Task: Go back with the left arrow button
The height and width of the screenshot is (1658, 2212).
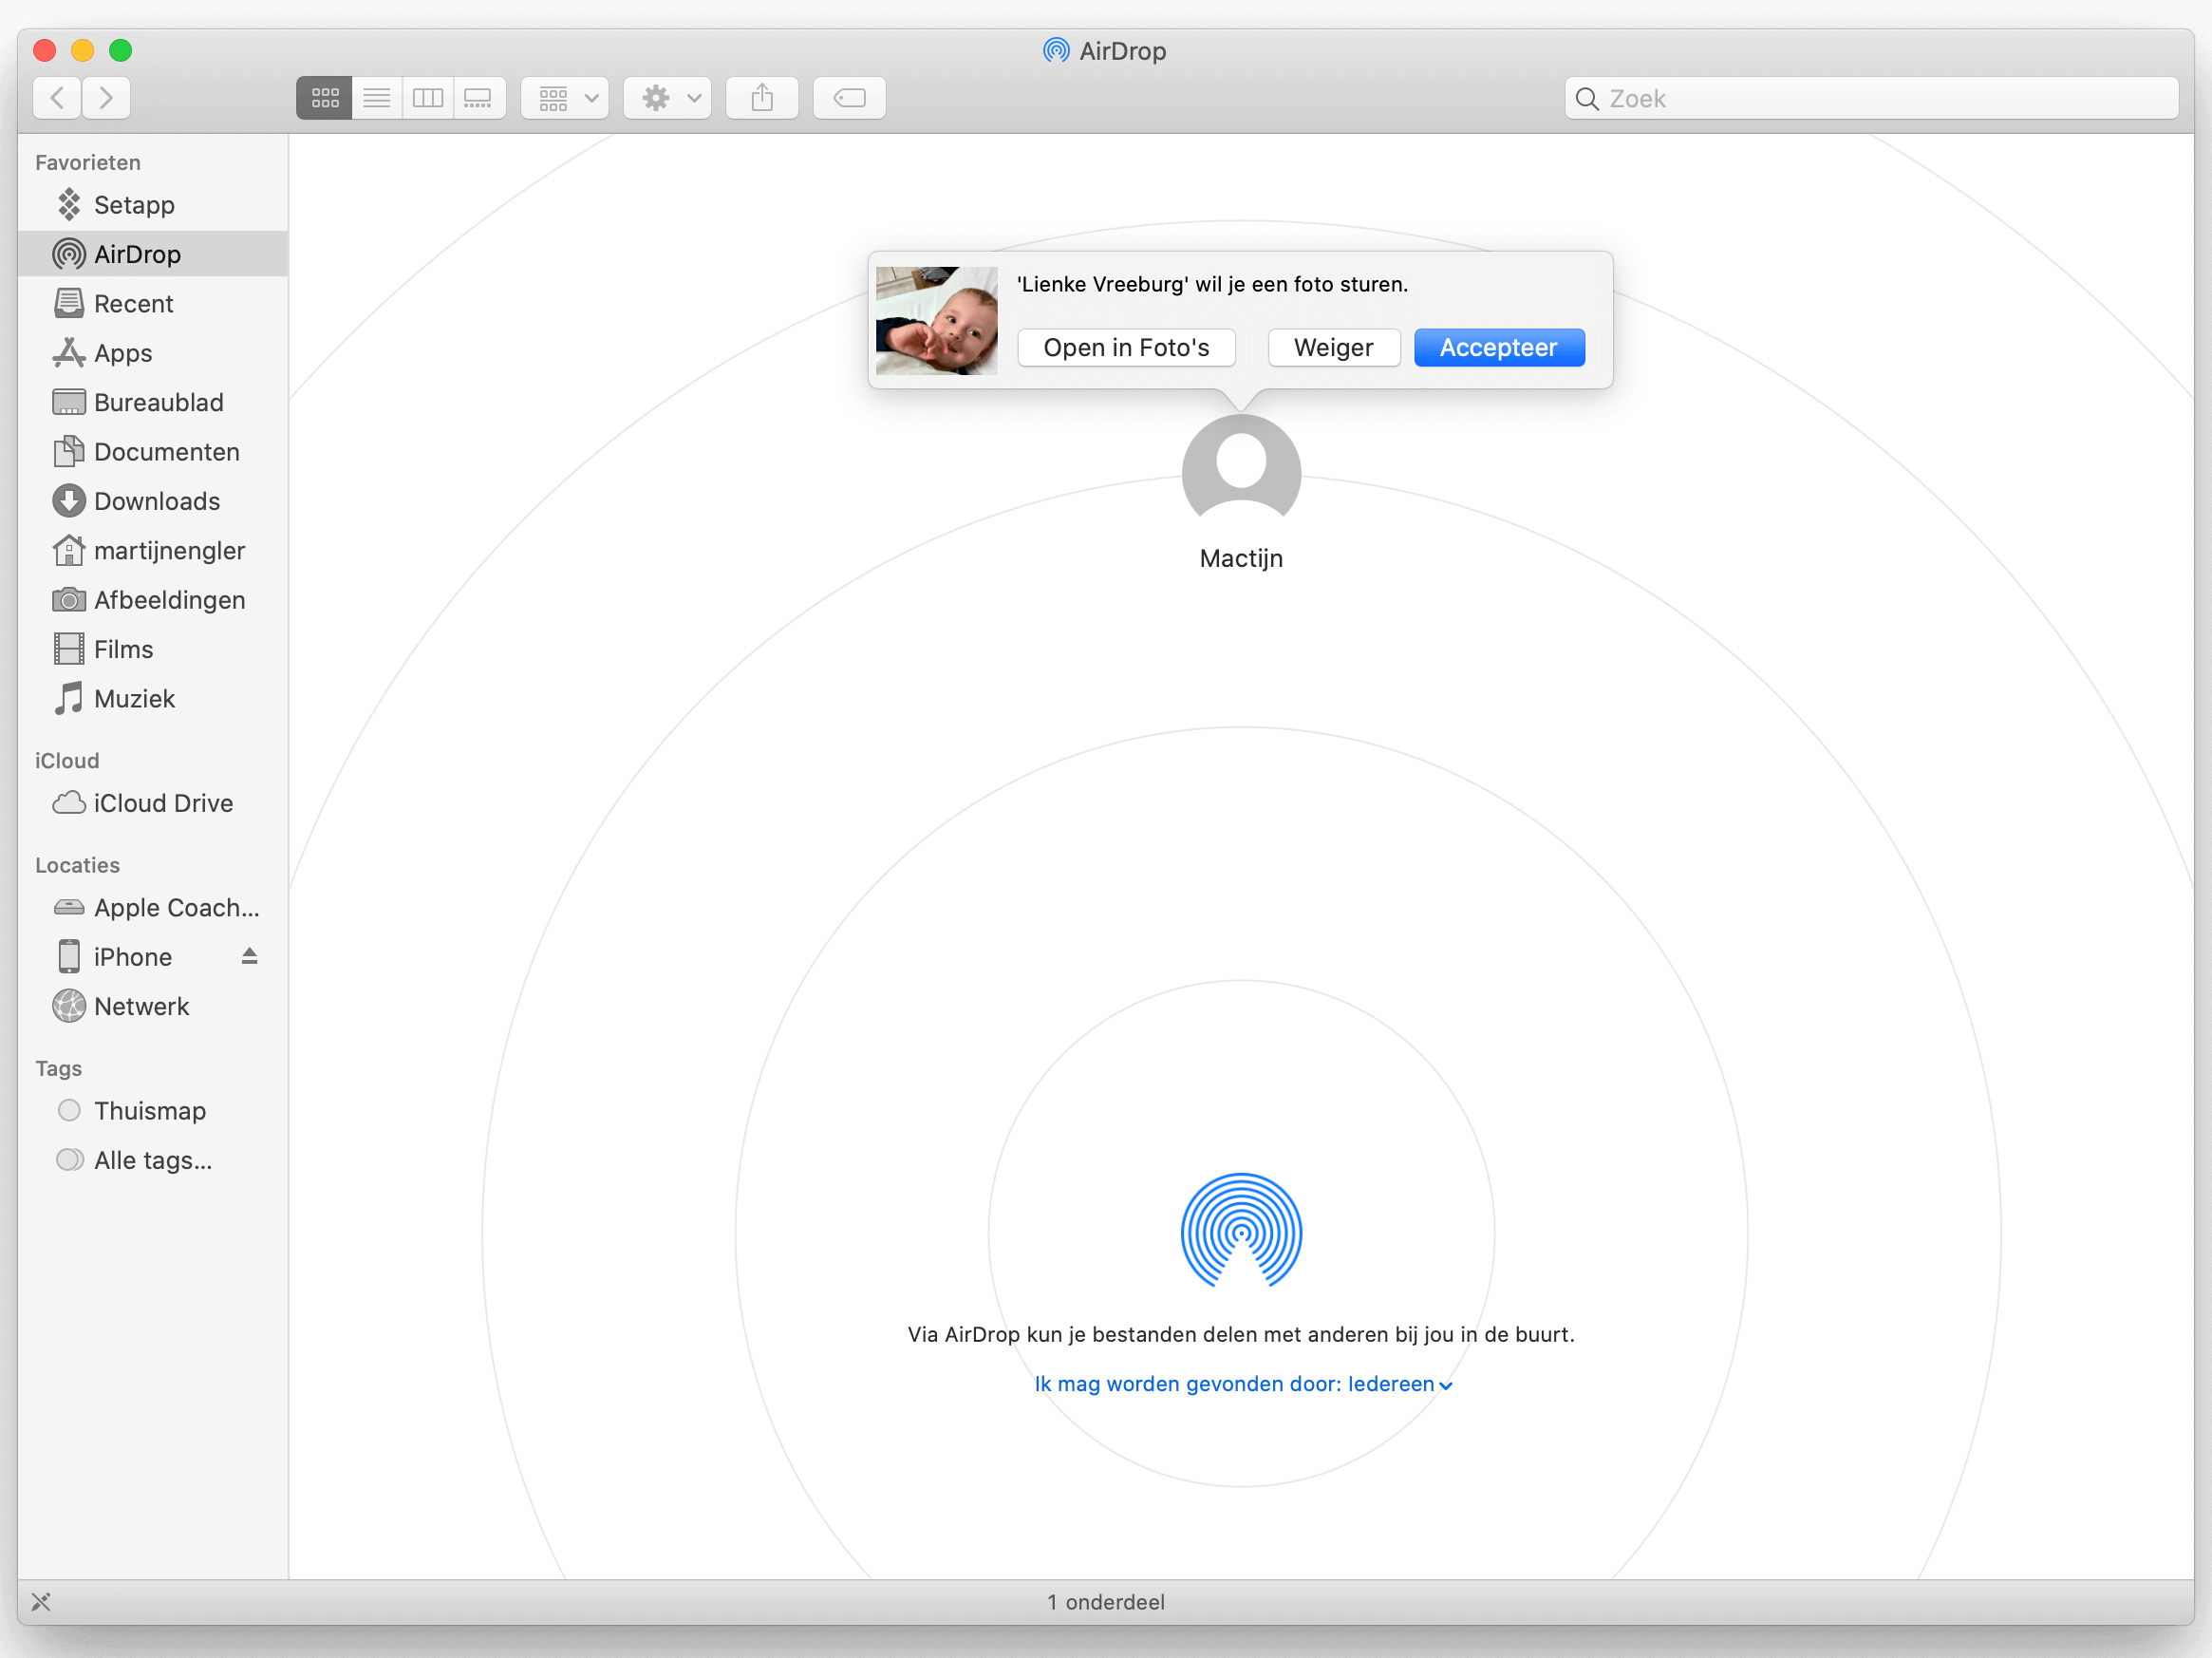Action: click(x=57, y=98)
